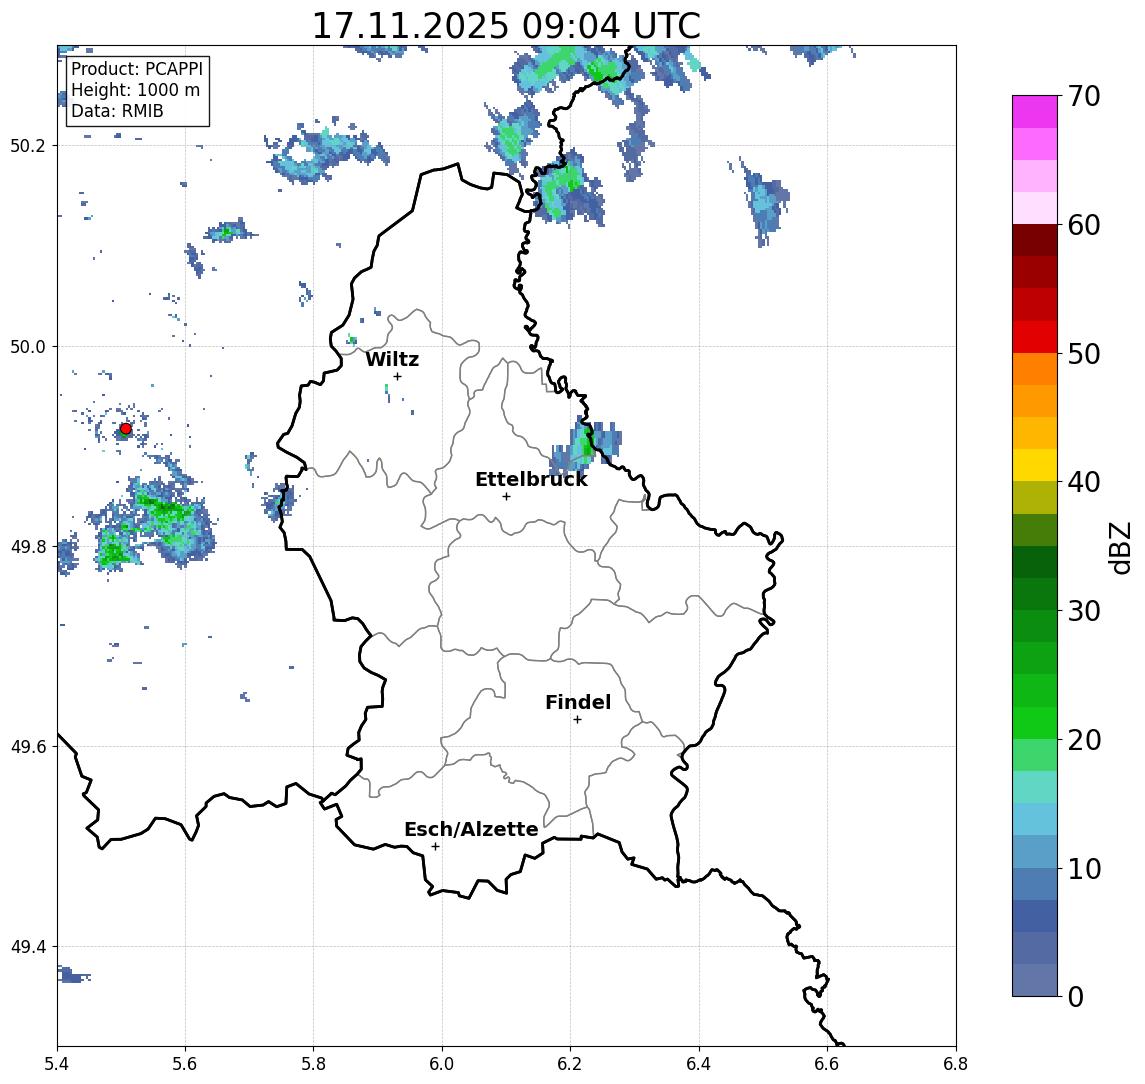Click the 30 tick on the colorbar
The image size is (1145, 1084).
tap(1084, 611)
